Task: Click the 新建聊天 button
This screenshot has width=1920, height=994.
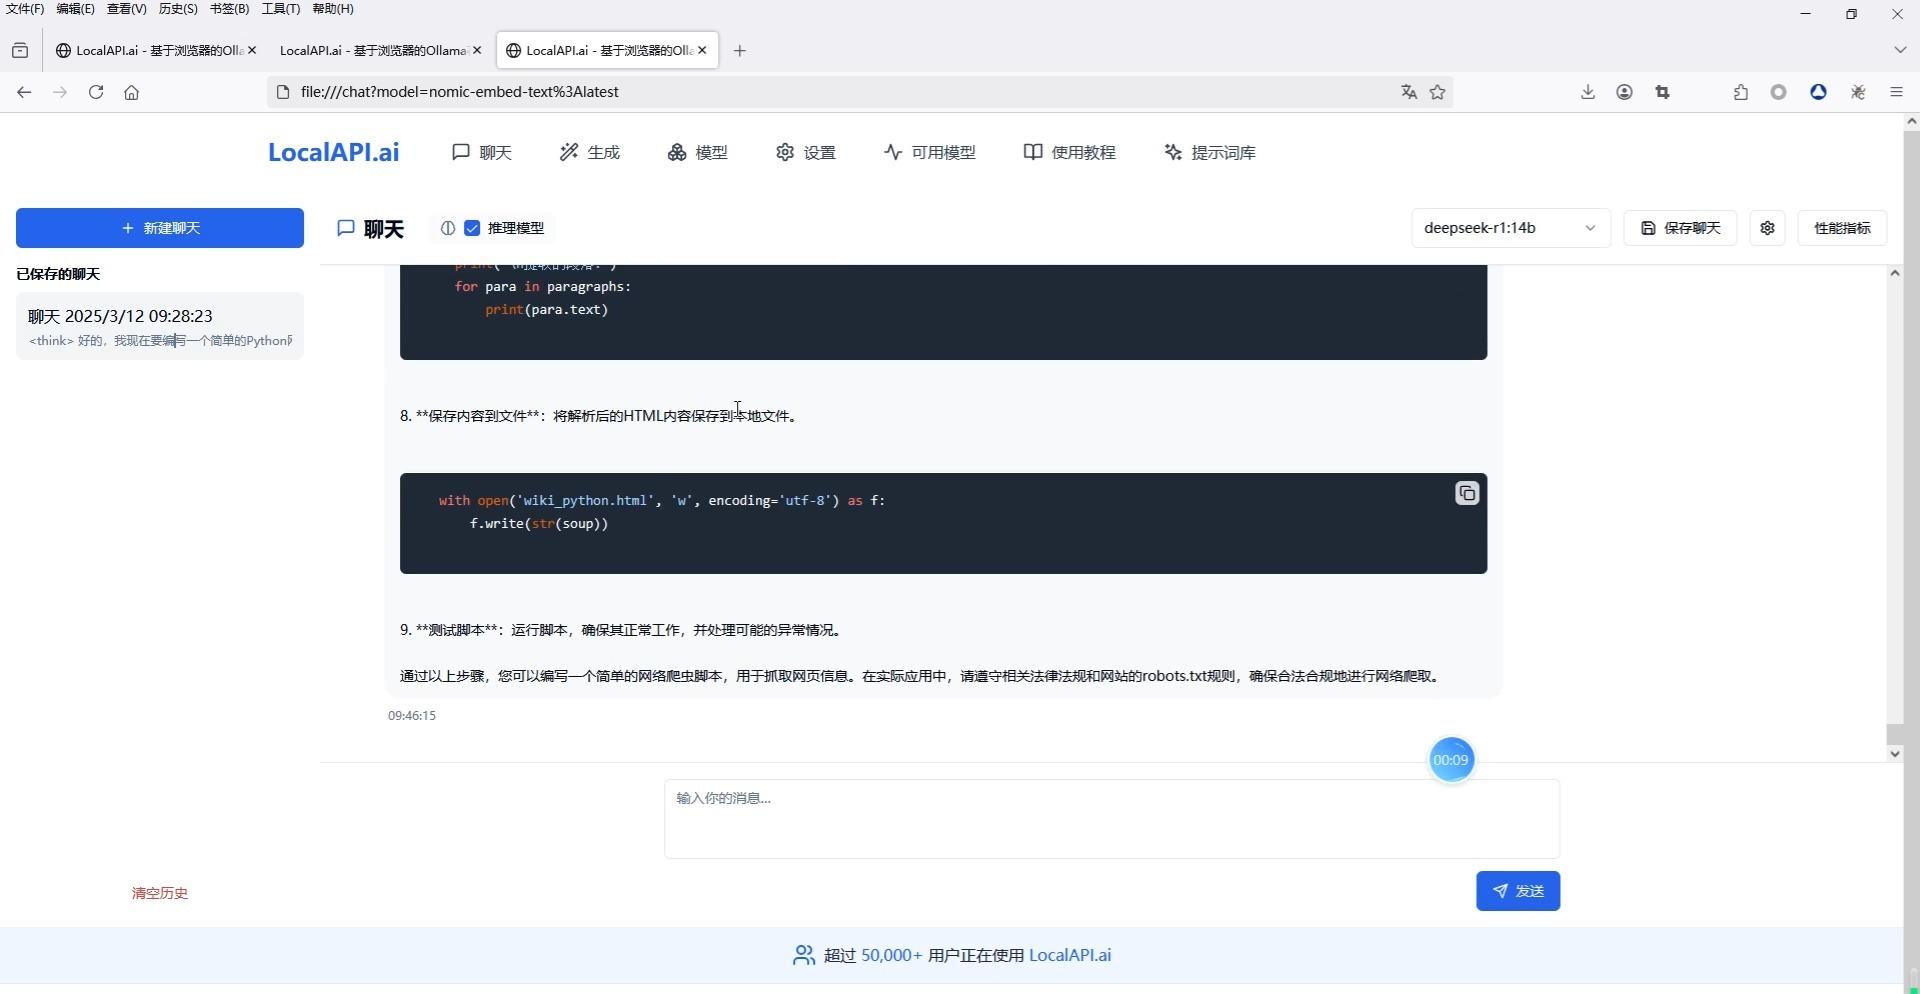Action: coord(159,227)
